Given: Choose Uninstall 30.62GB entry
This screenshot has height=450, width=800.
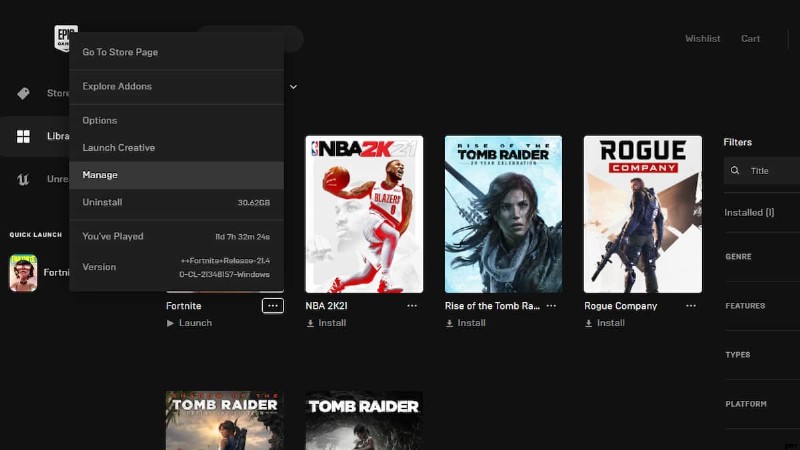Looking at the screenshot, I should [177, 202].
